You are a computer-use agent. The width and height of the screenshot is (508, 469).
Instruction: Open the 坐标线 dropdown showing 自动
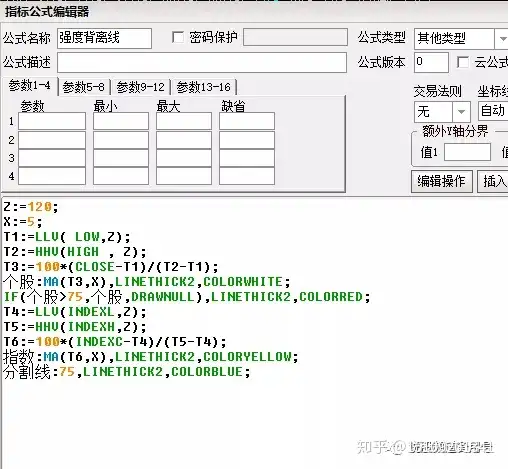[x=493, y=111]
